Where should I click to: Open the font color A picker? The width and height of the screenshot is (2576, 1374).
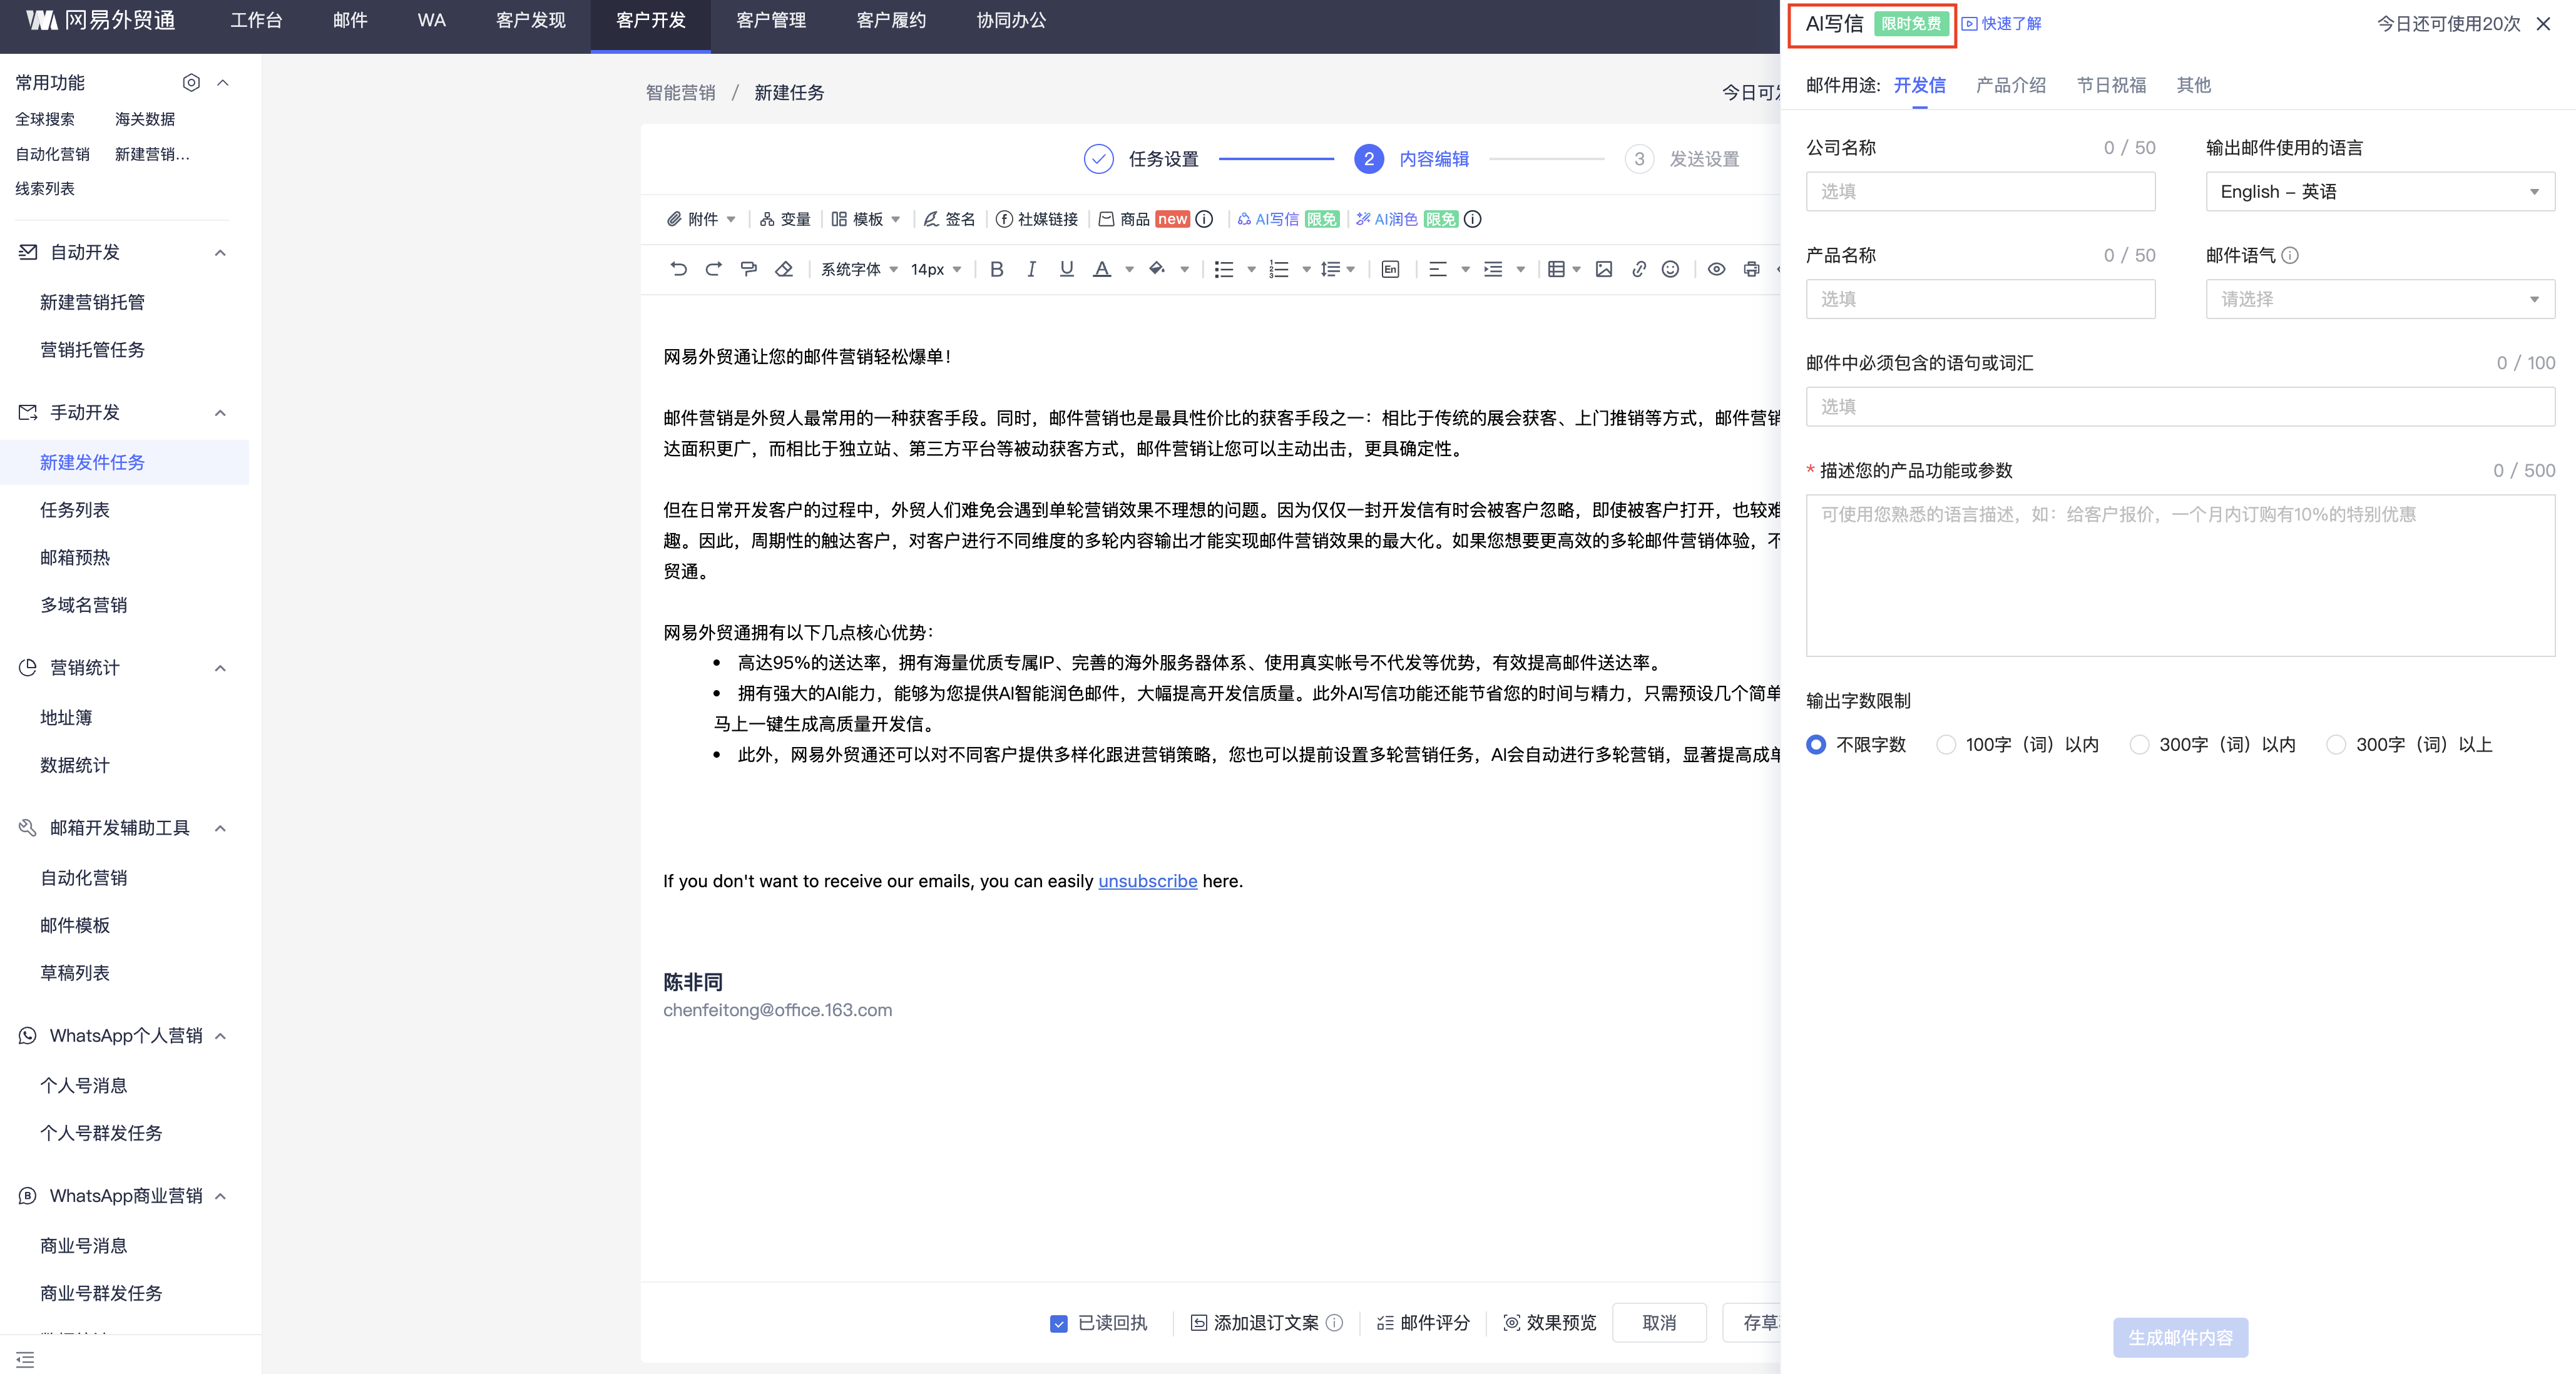[x=1102, y=269]
